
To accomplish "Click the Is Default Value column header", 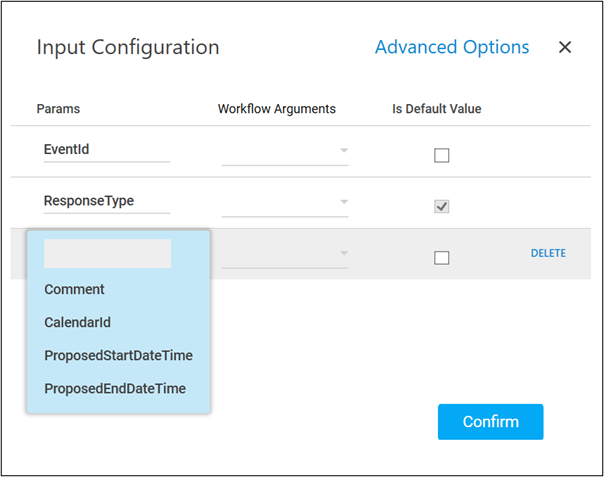I will click(x=436, y=108).
